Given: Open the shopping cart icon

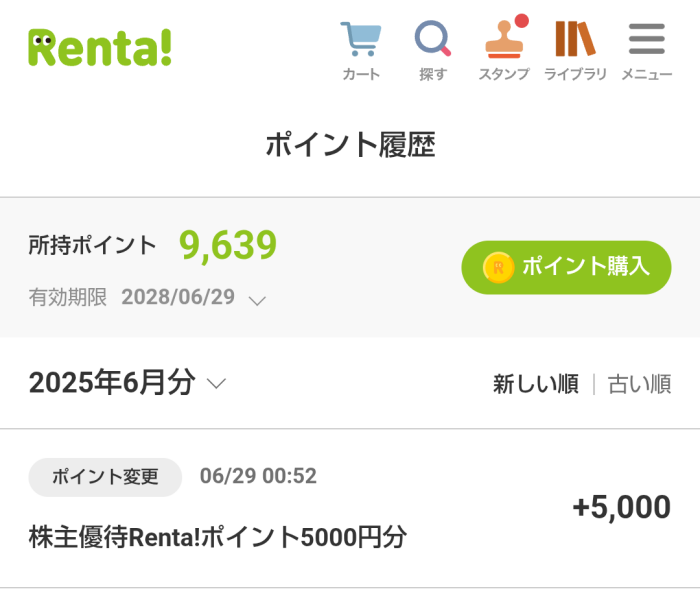Looking at the screenshot, I should [361, 39].
